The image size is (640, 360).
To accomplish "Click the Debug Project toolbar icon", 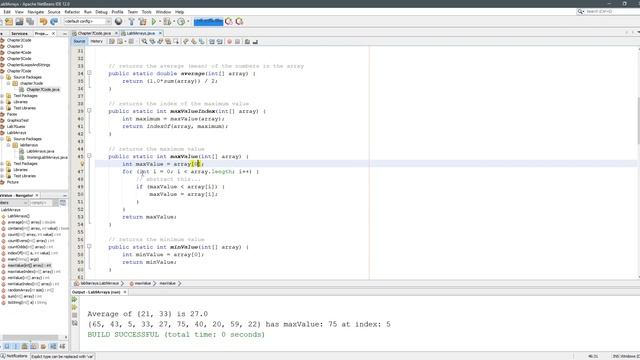I will (167, 21).
